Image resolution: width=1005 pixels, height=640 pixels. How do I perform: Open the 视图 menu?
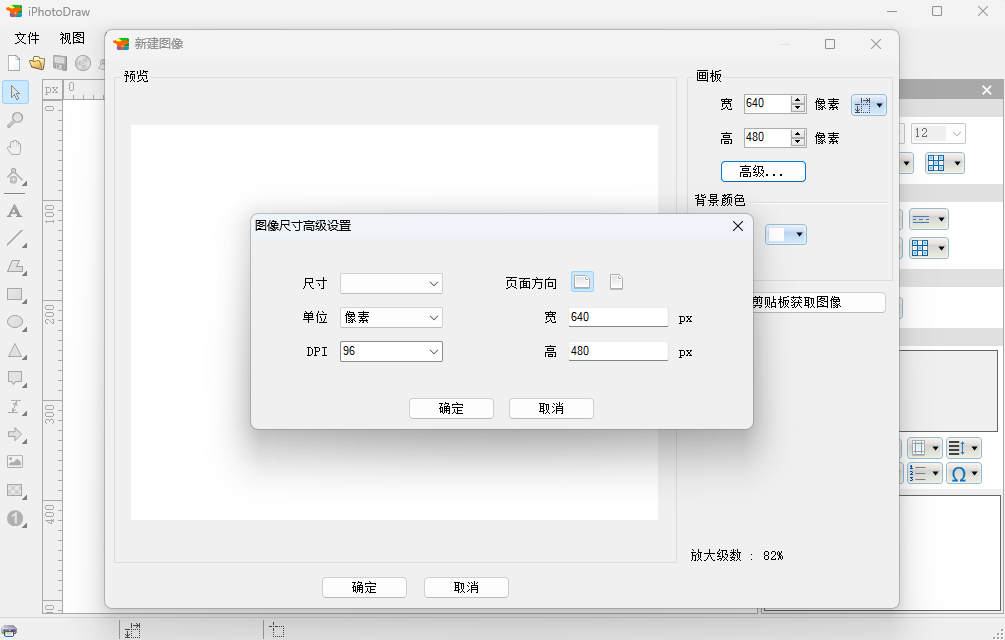(72, 38)
